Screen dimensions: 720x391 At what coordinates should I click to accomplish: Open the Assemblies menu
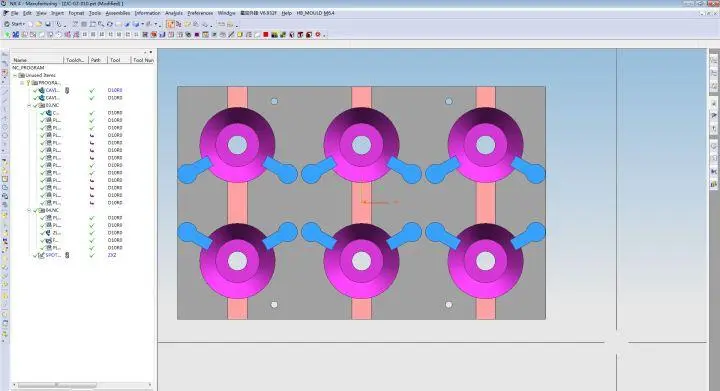coord(118,13)
